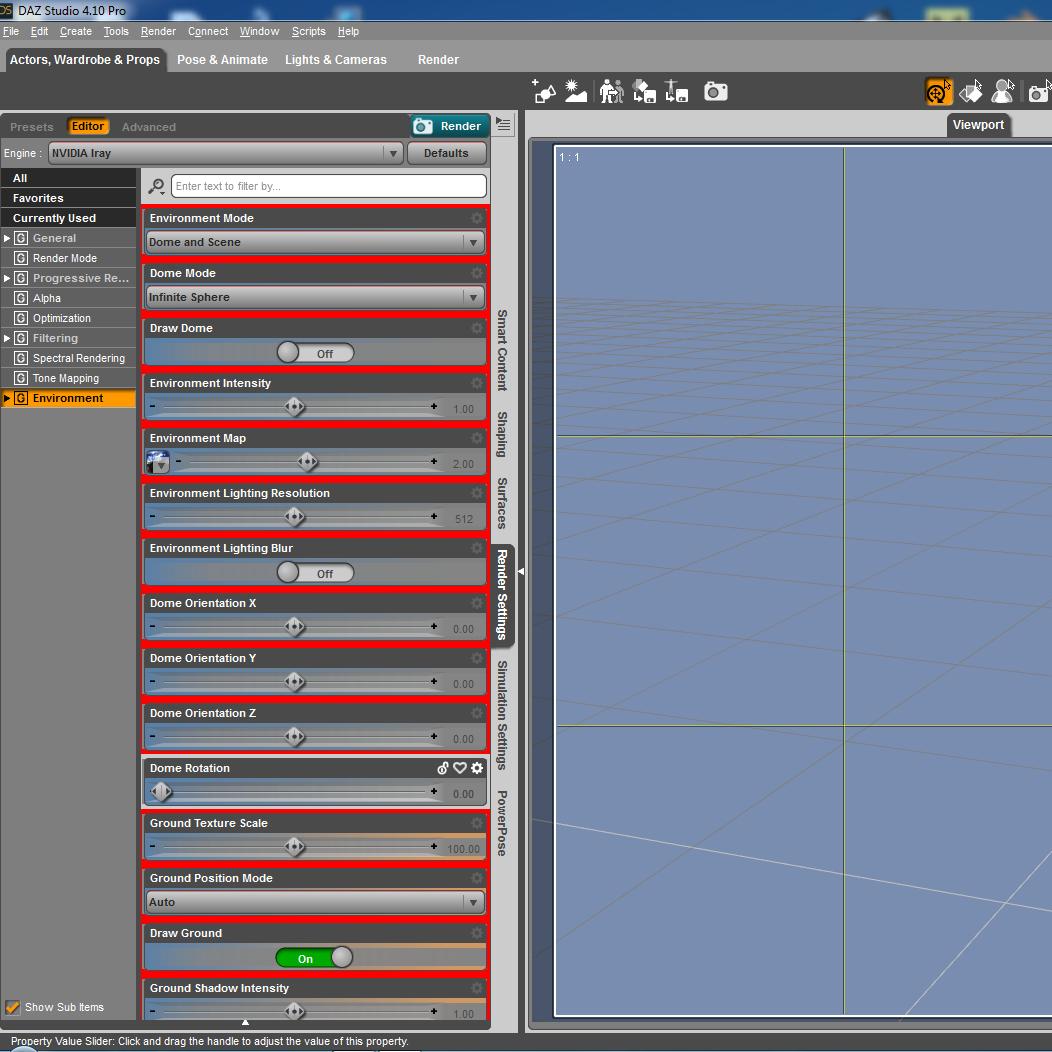Click the Dome Rotation slider handle
The image size is (1052, 1052).
(160, 792)
